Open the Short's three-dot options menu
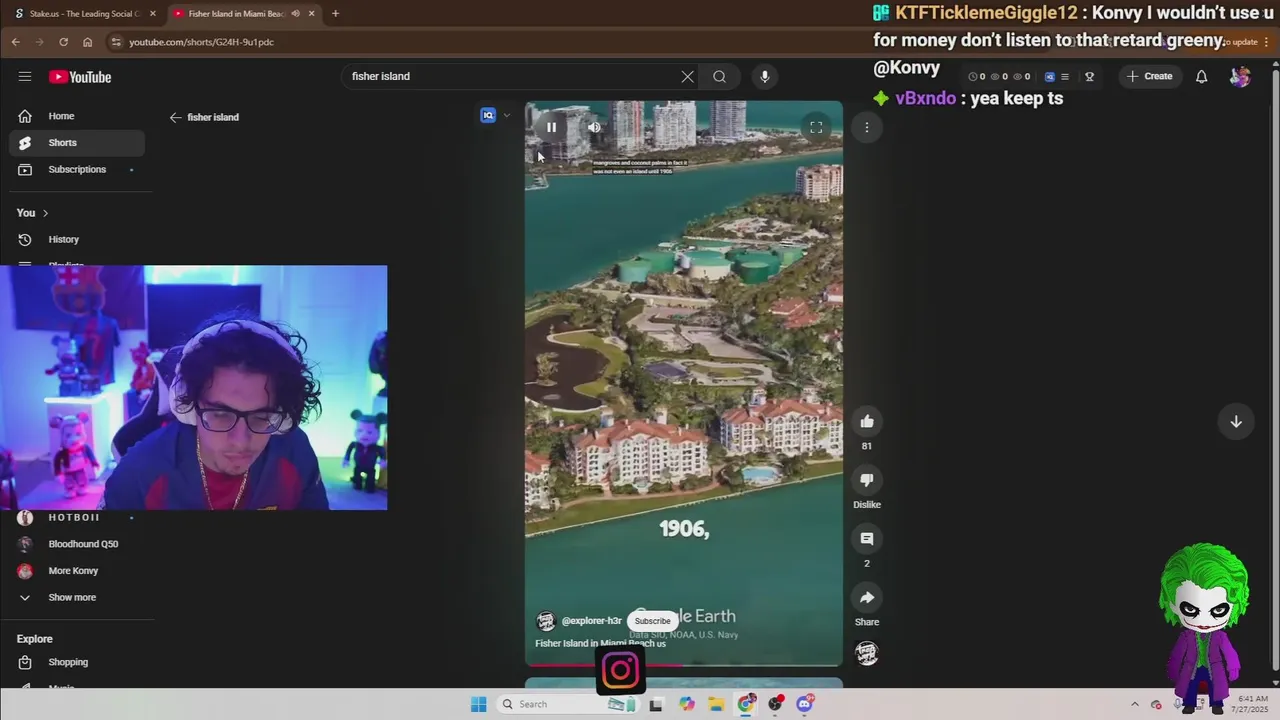Image resolution: width=1280 pixels, height=720 pixels. [867, 127]
